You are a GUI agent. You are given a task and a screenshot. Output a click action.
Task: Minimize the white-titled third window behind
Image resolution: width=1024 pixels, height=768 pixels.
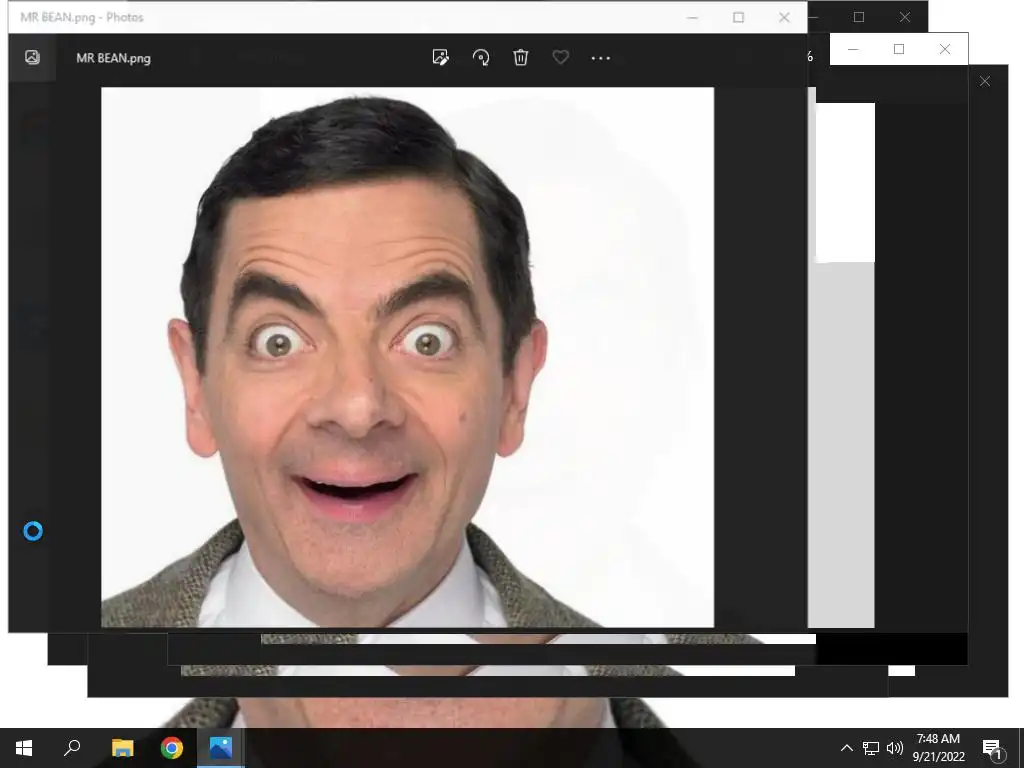[853, 49]
